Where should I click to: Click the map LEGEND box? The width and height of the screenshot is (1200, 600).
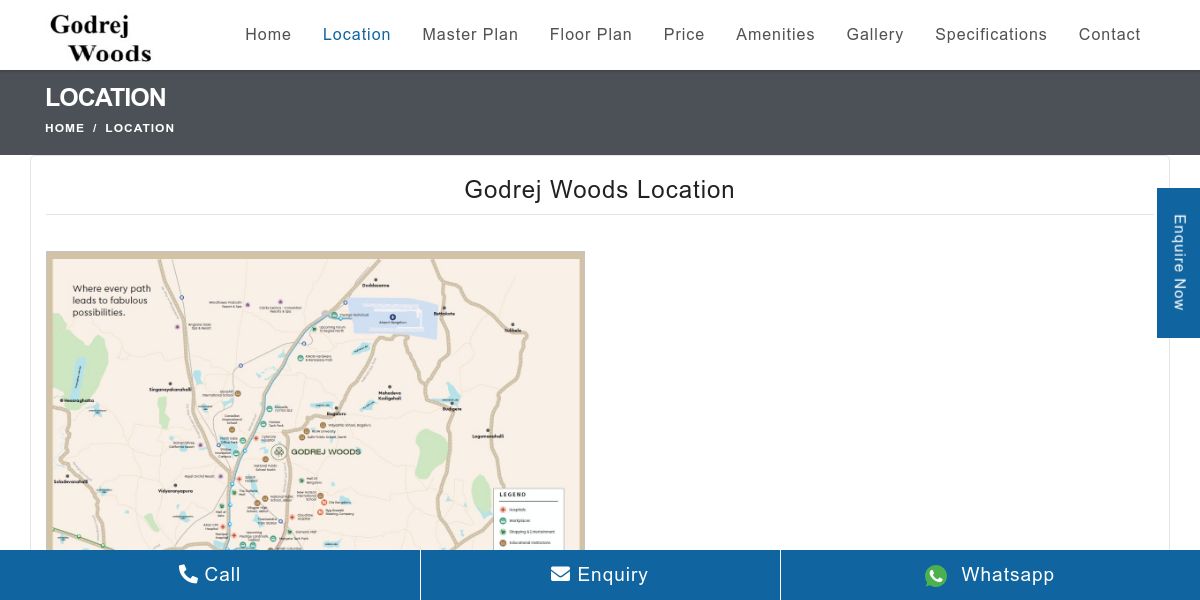point(530,518)
